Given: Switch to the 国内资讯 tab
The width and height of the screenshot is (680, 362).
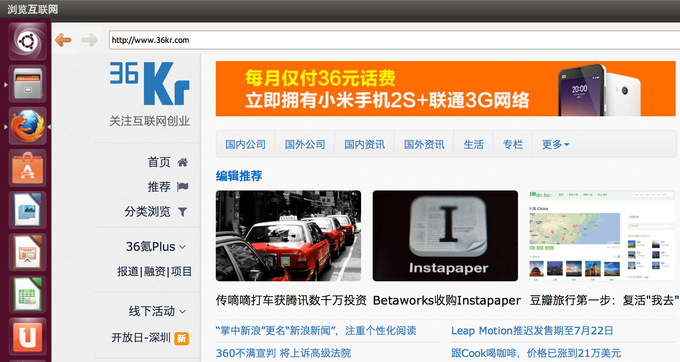Looking at the screenshot, I should tap(364, 144).
